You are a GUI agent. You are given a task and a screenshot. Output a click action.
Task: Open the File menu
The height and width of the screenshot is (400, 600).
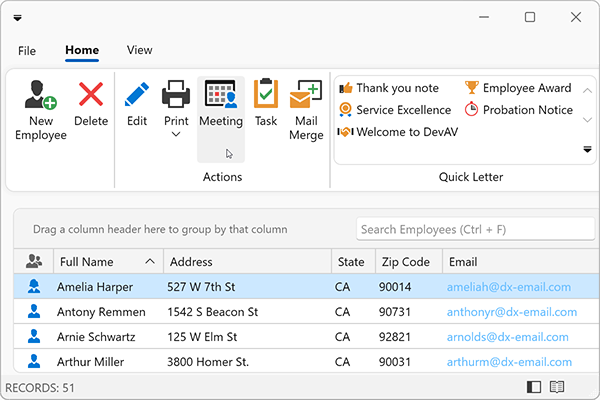27,50
